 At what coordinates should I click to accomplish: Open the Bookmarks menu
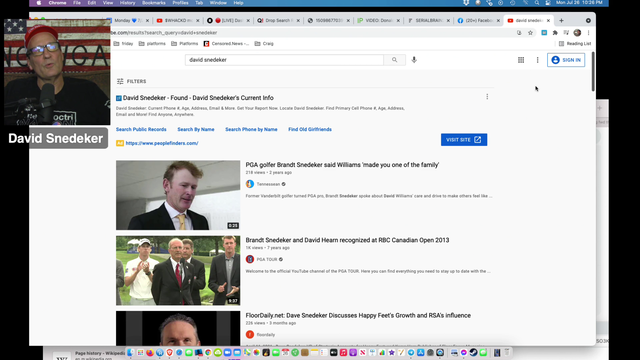tap(153, 3)
